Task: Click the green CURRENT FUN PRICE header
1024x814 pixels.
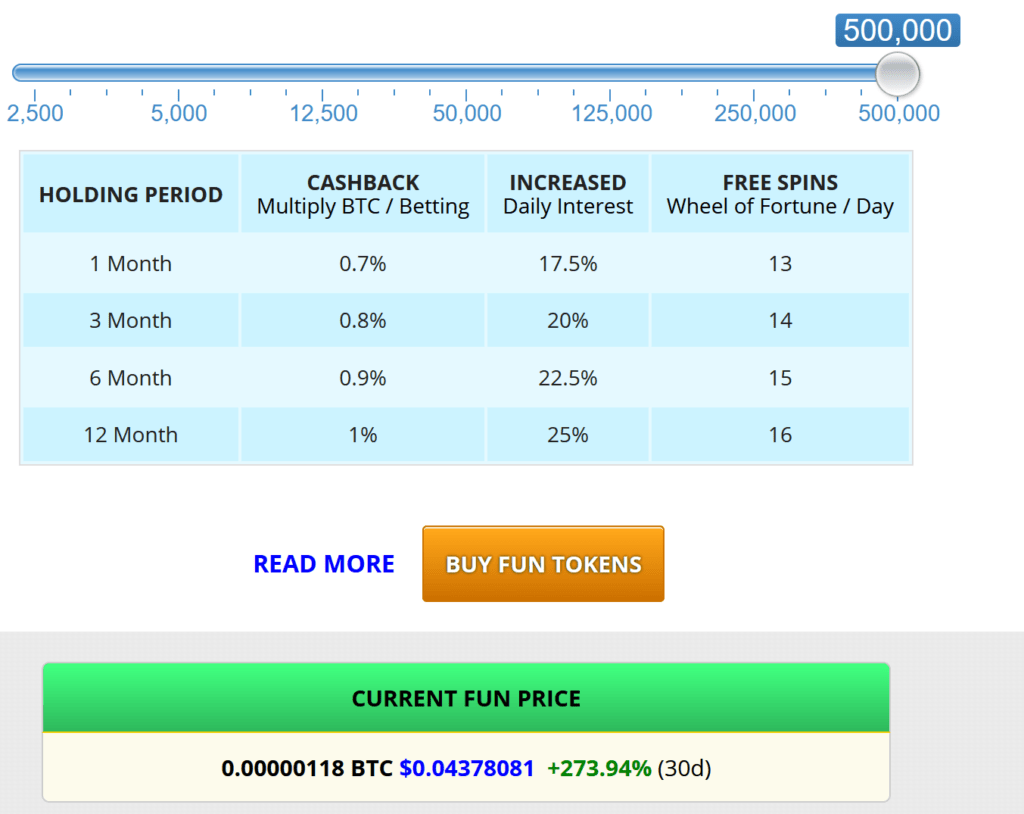Action: (466, 698)
